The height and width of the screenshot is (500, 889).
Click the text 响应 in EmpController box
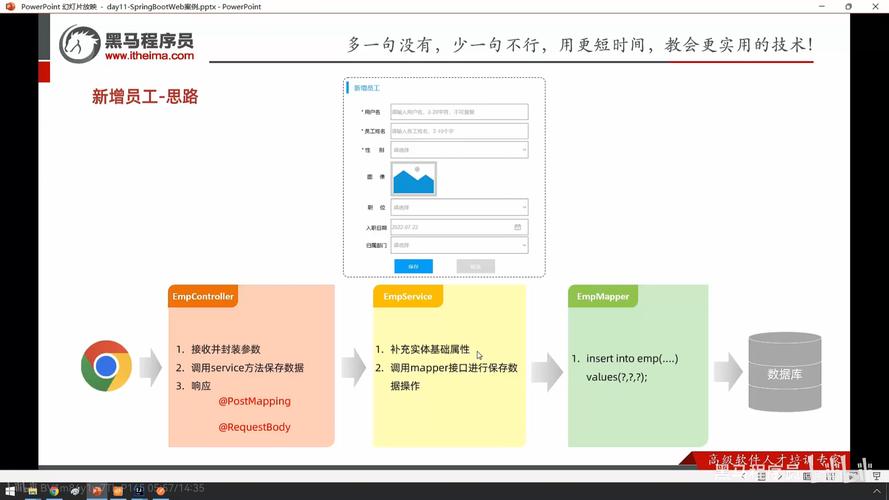[x=201, y=385]
